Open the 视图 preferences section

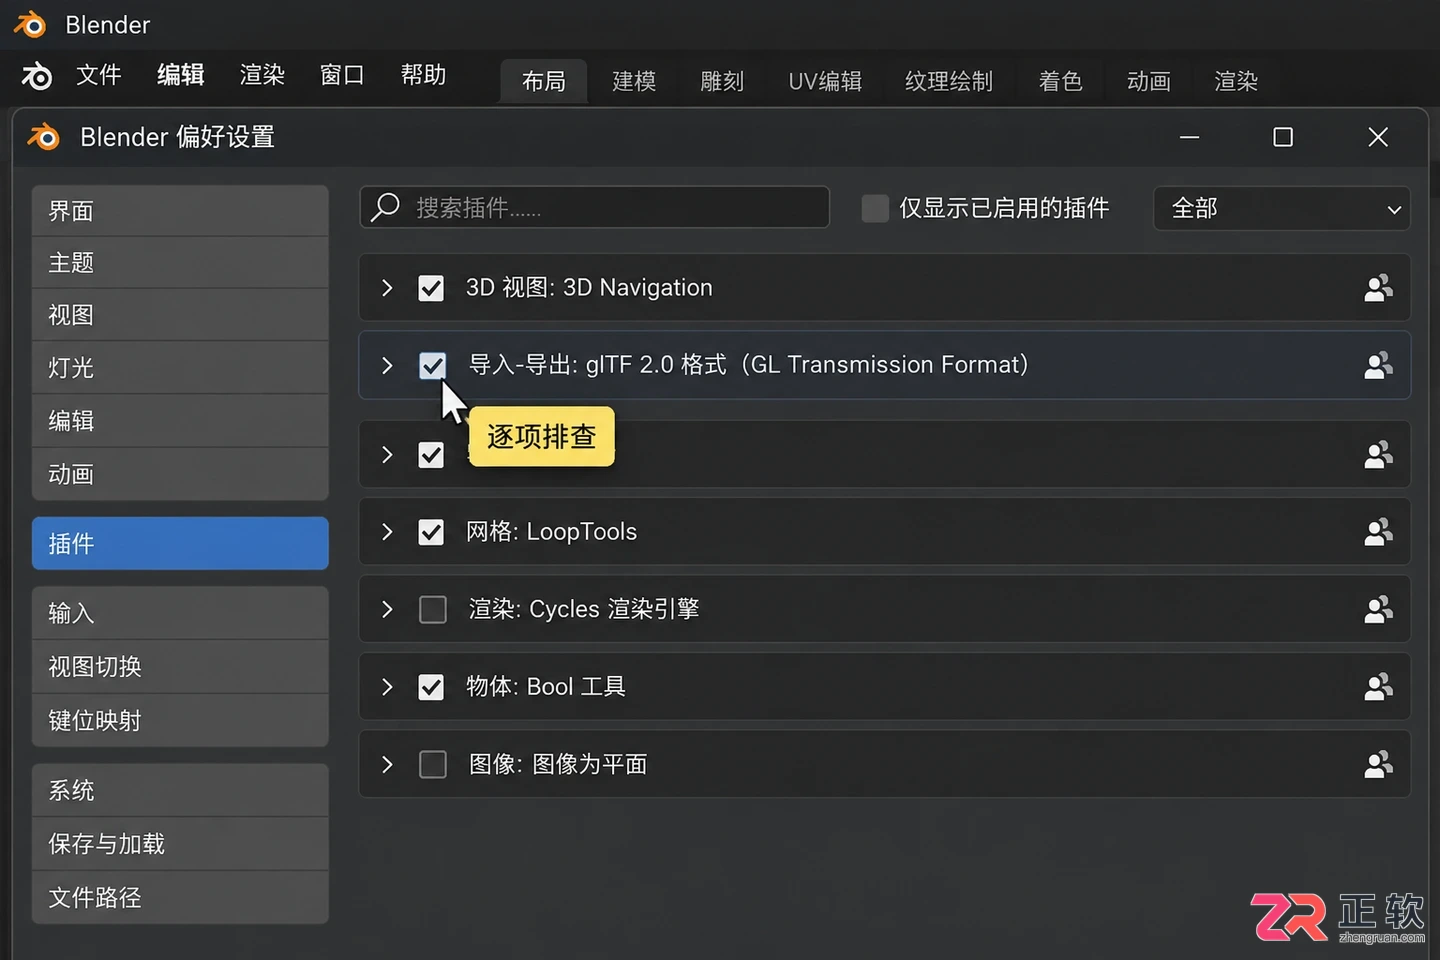click(180, 315)
